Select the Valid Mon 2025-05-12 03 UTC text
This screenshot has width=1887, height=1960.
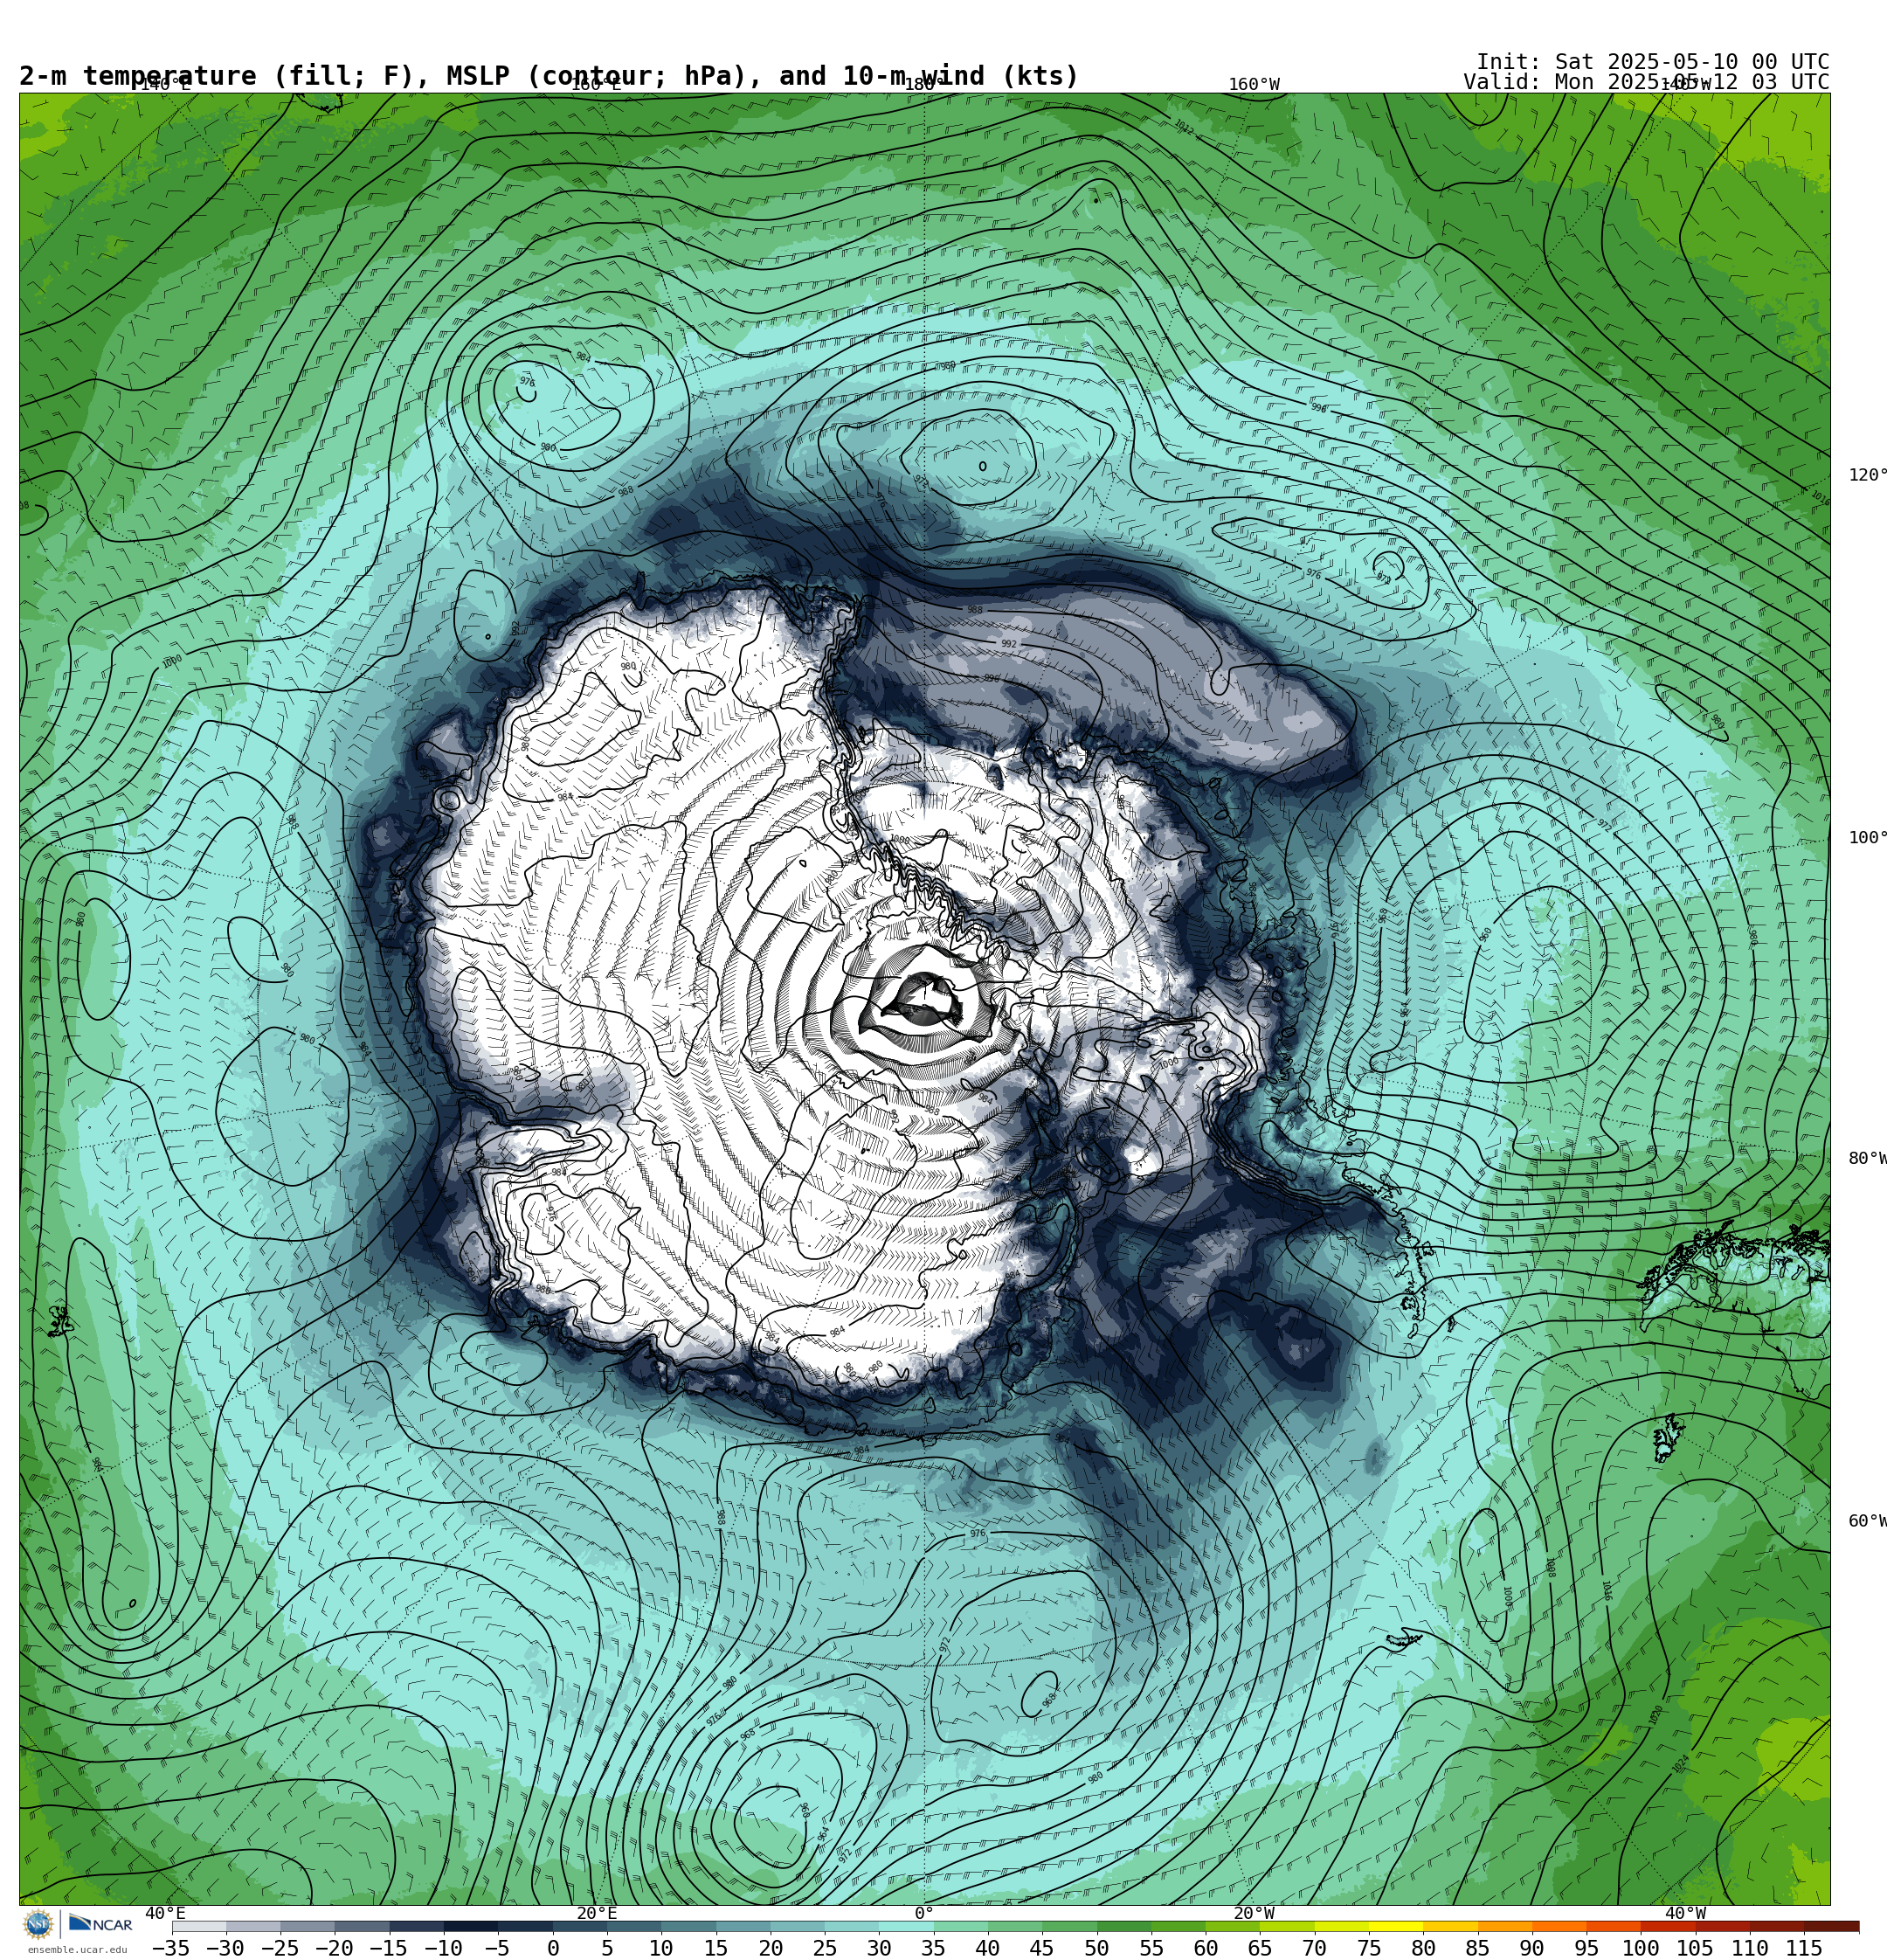point(1646,82)
